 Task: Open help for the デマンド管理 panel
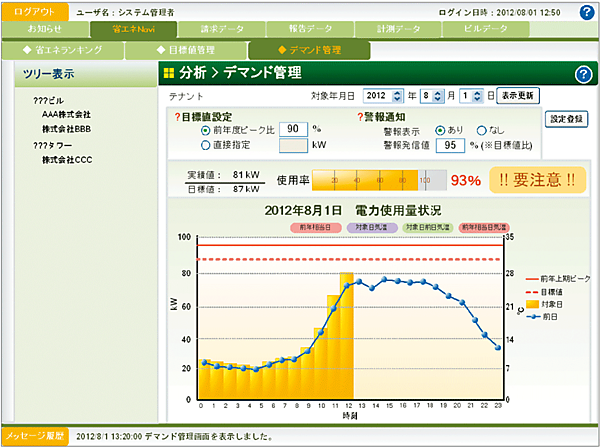(x=583, y=74)
